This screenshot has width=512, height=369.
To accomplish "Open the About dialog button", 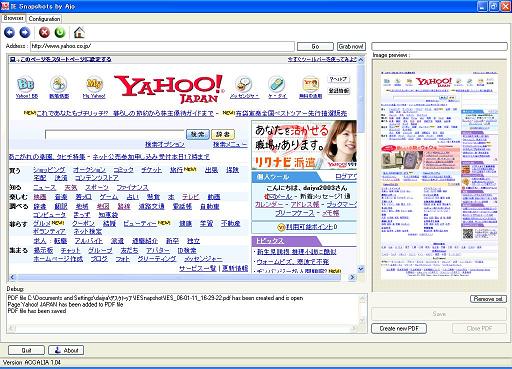I will pos(66,350).
